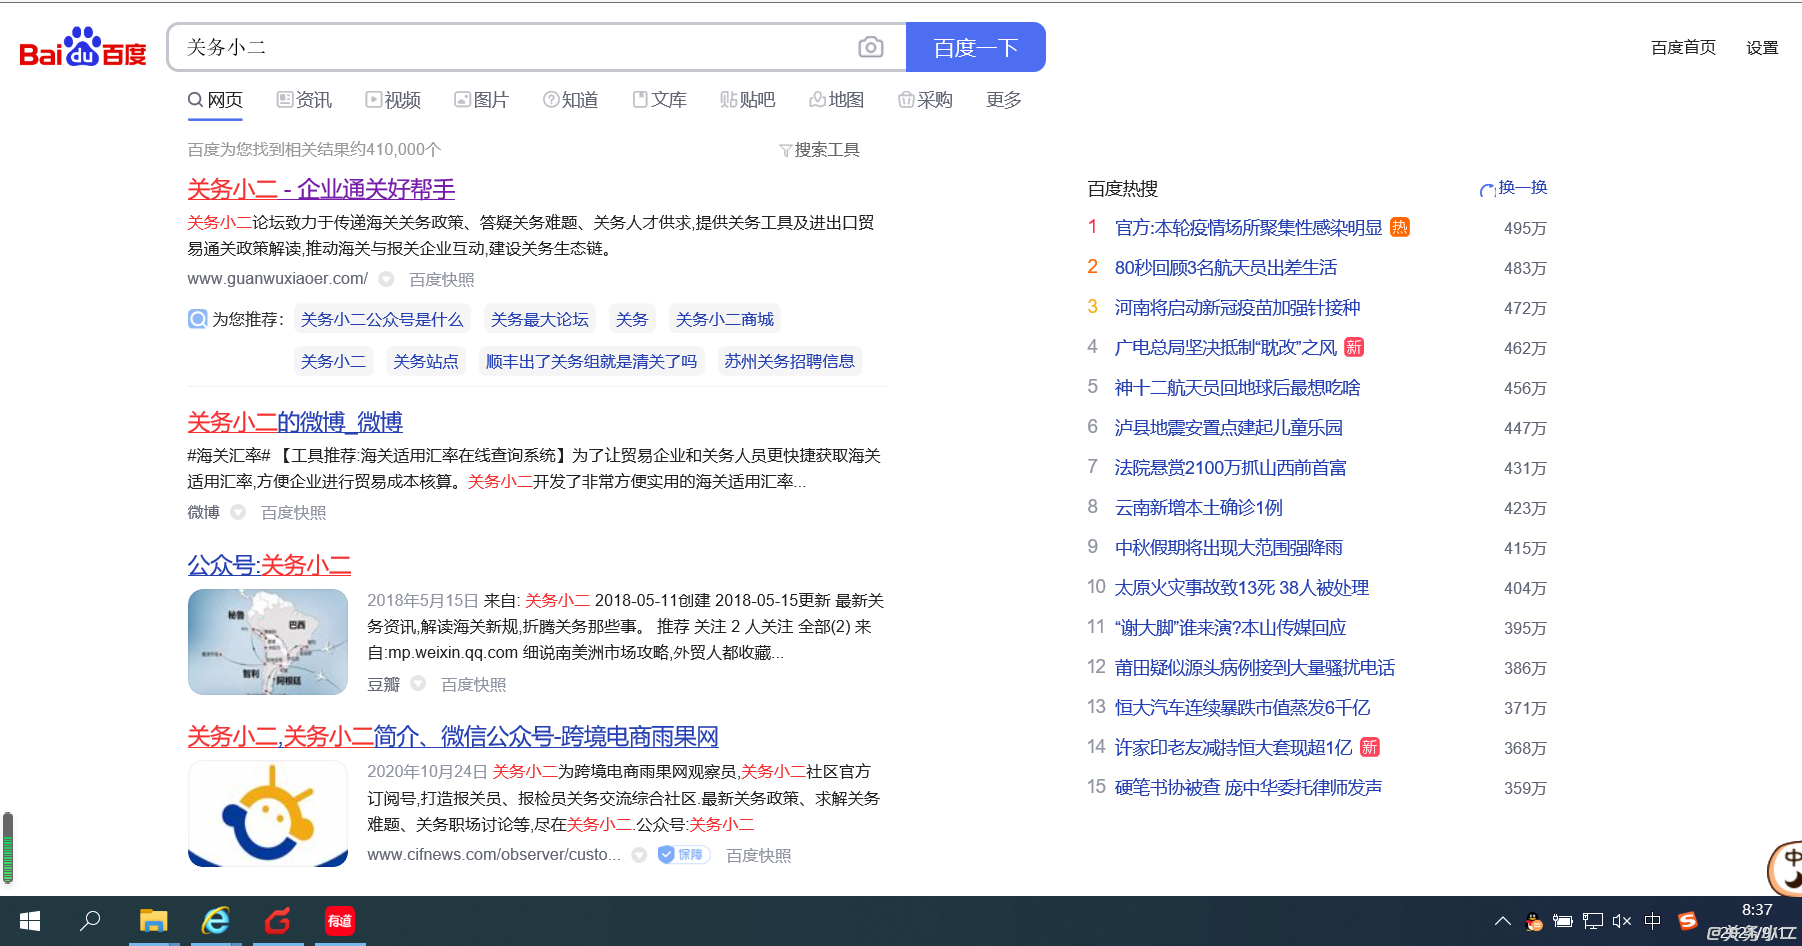This screenshot has height=946, width=1802.
Task: Open hot search 广电总局坚决抵制"耽改"之风
Action: 1226,348
